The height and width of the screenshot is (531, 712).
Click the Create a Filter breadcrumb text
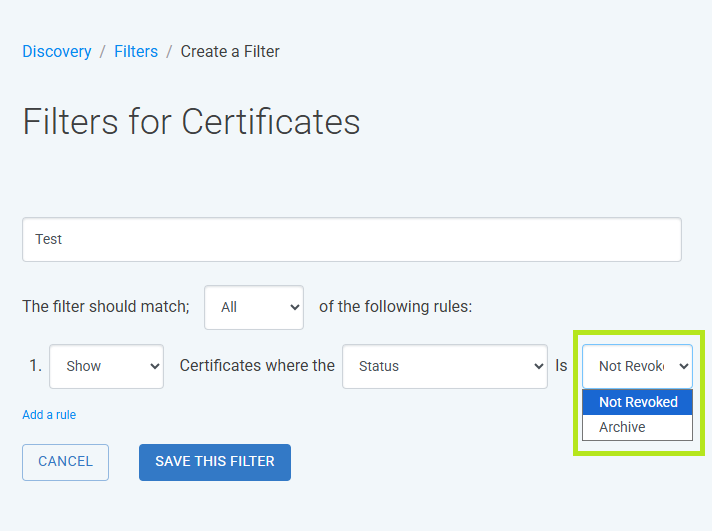tap(230, 51)
